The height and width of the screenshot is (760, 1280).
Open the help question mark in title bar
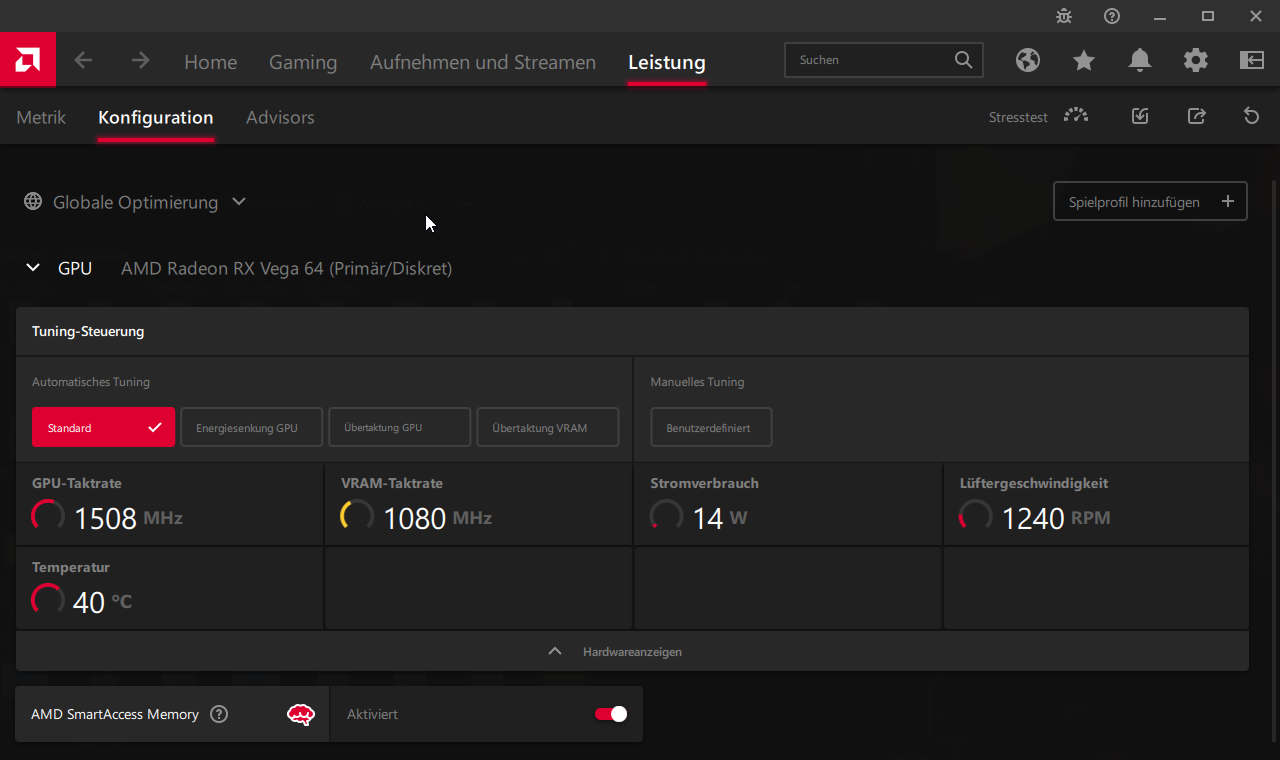point(1112,16)
